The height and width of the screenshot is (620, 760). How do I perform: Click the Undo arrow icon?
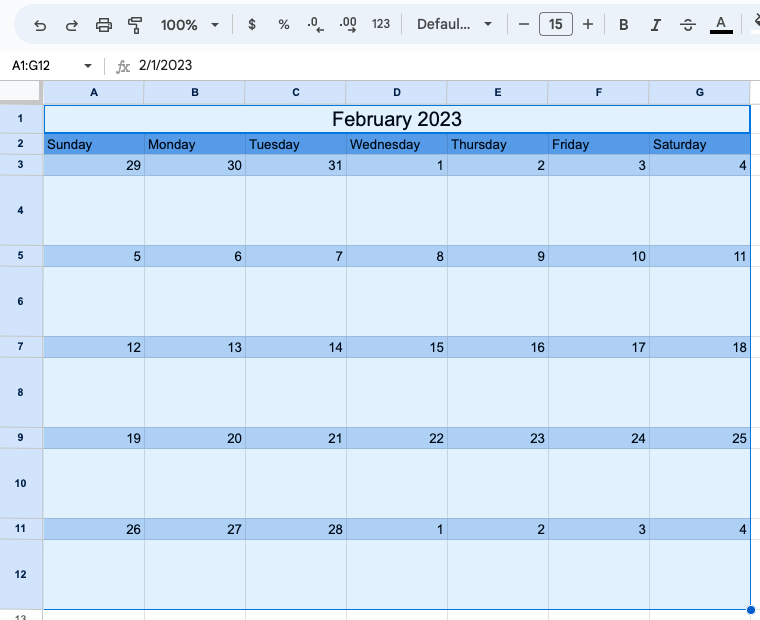pos(40,25)
